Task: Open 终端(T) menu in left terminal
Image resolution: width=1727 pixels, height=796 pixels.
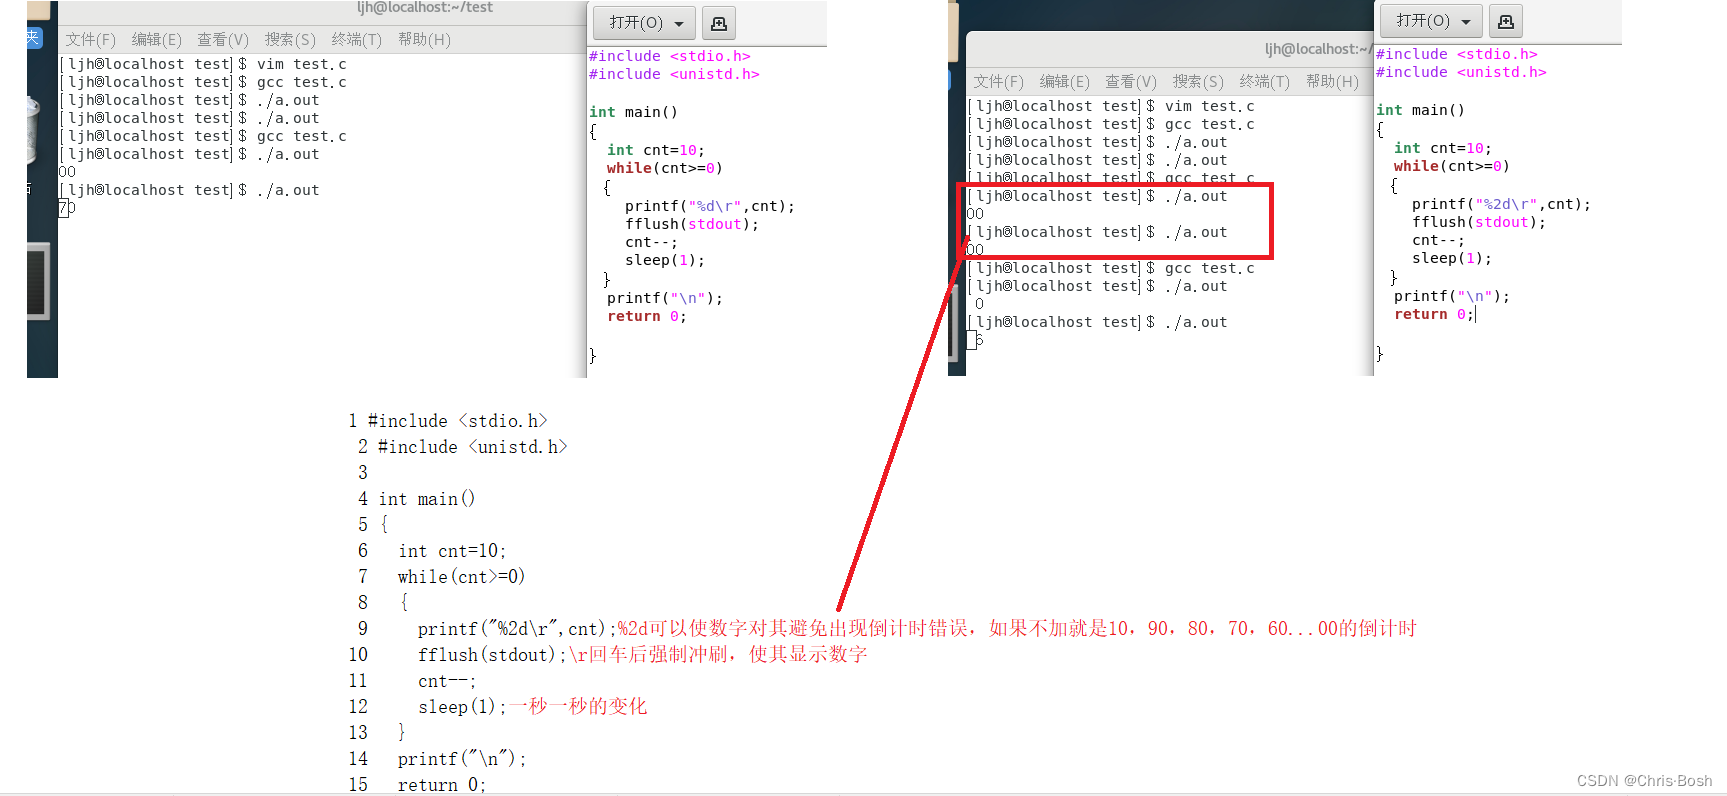Action: tap(357, 39)
